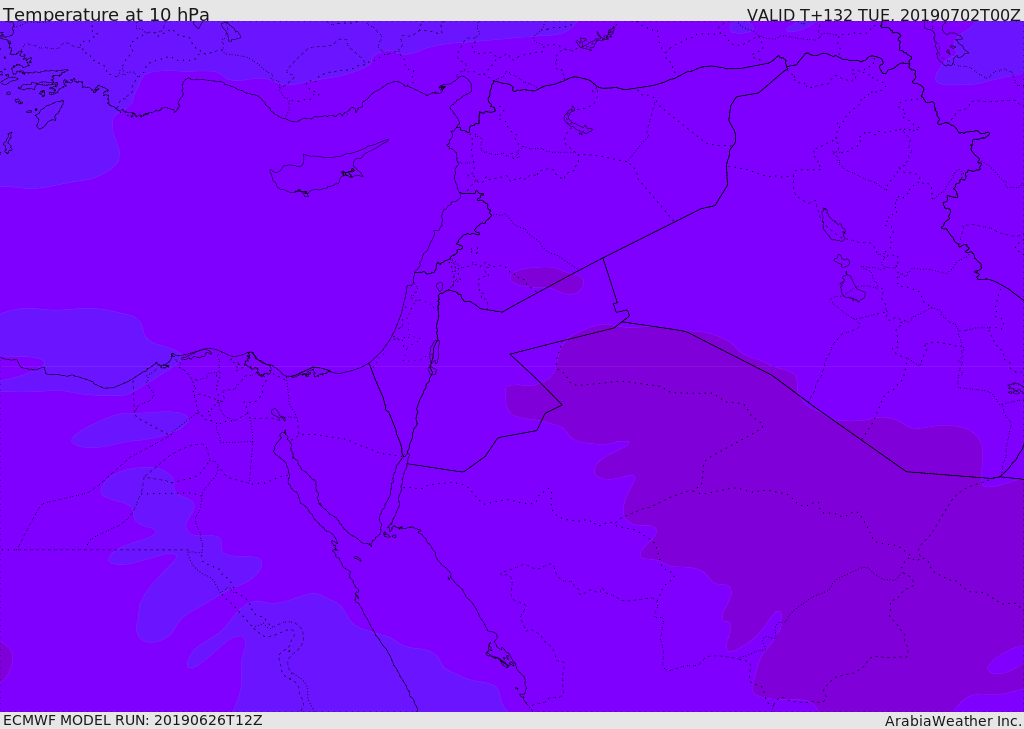Click the 'Temperature at 10 hPa' title

(x=106, y=14)
